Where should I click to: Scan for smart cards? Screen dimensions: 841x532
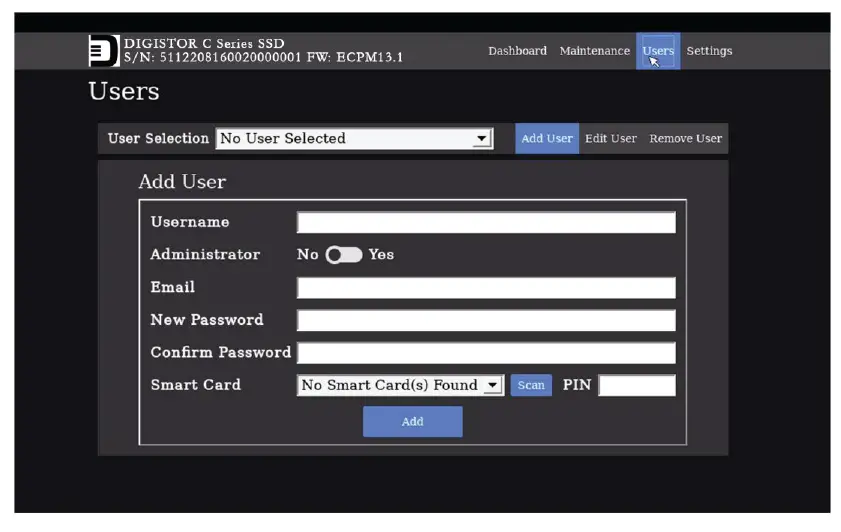(531, 385)
